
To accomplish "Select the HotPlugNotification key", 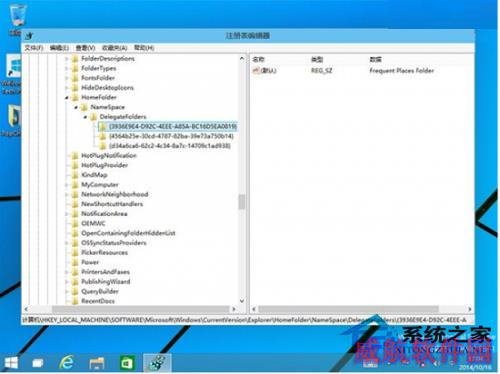I will [x=109, y=156].
